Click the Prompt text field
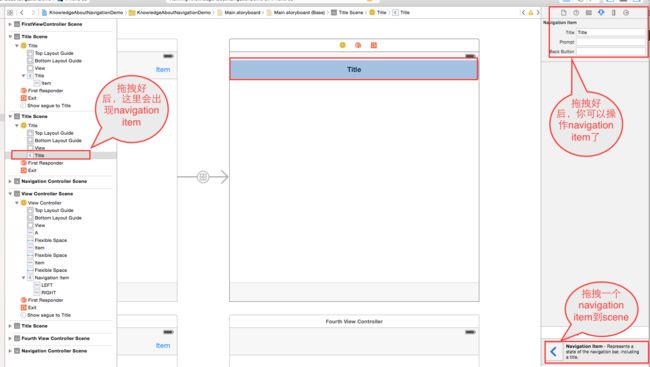The width and height of the screenshot is (650, 367). pyautogui.click(x=610, y=42)
